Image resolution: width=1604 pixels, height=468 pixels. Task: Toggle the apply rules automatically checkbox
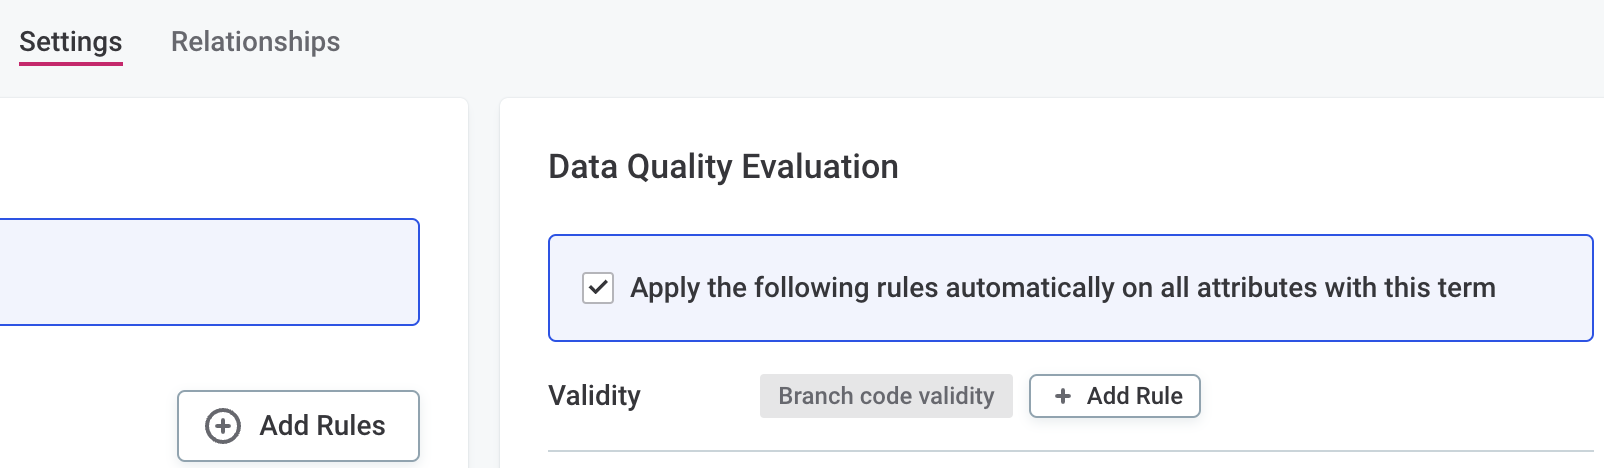point(598,288)
